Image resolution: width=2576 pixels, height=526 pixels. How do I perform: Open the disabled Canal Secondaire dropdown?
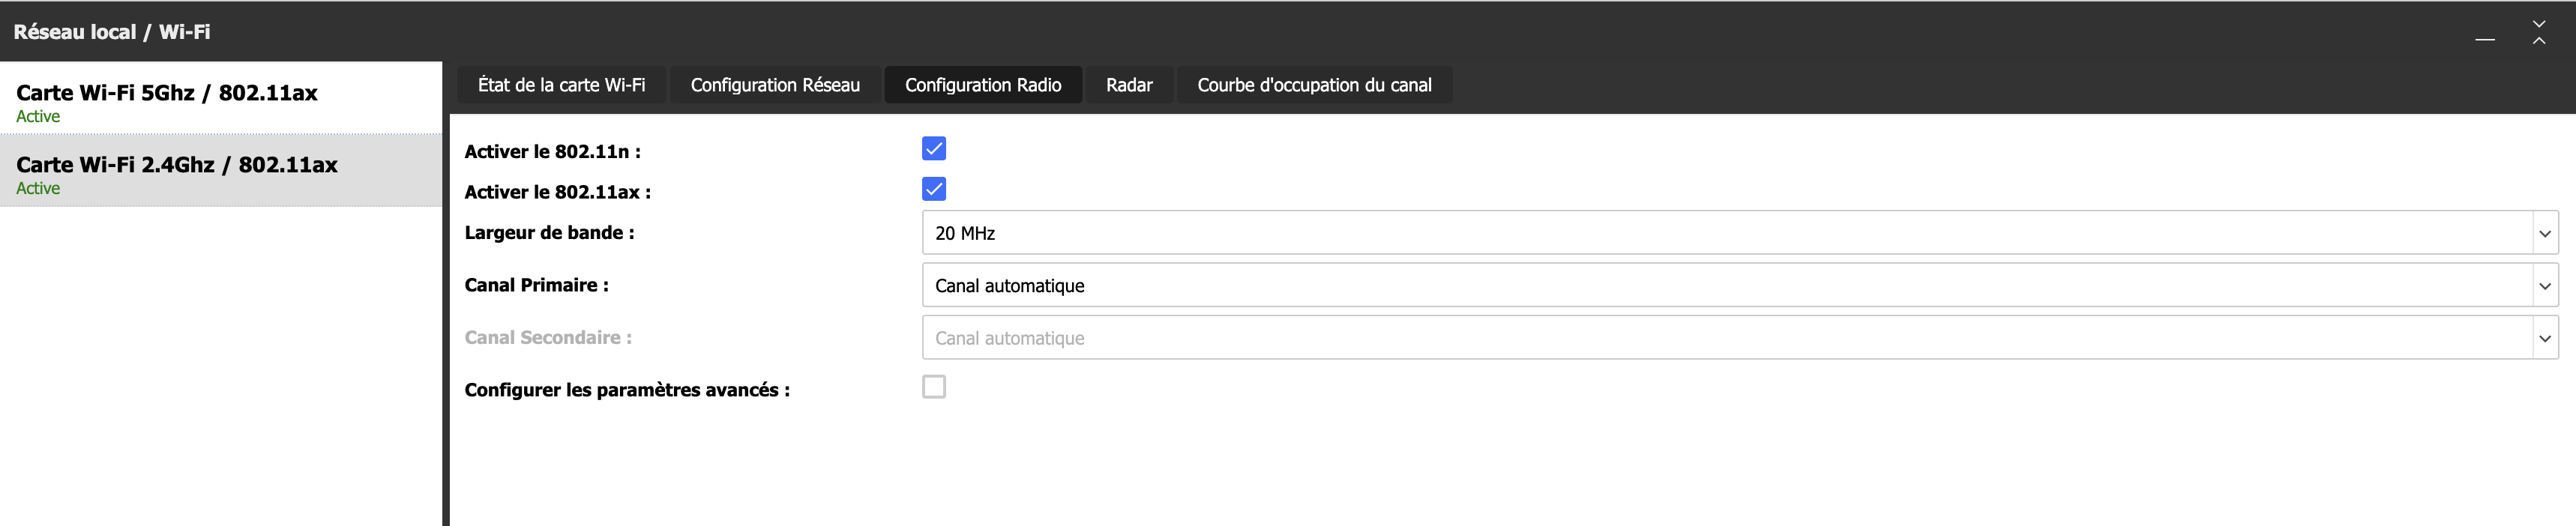[1740, 338]
